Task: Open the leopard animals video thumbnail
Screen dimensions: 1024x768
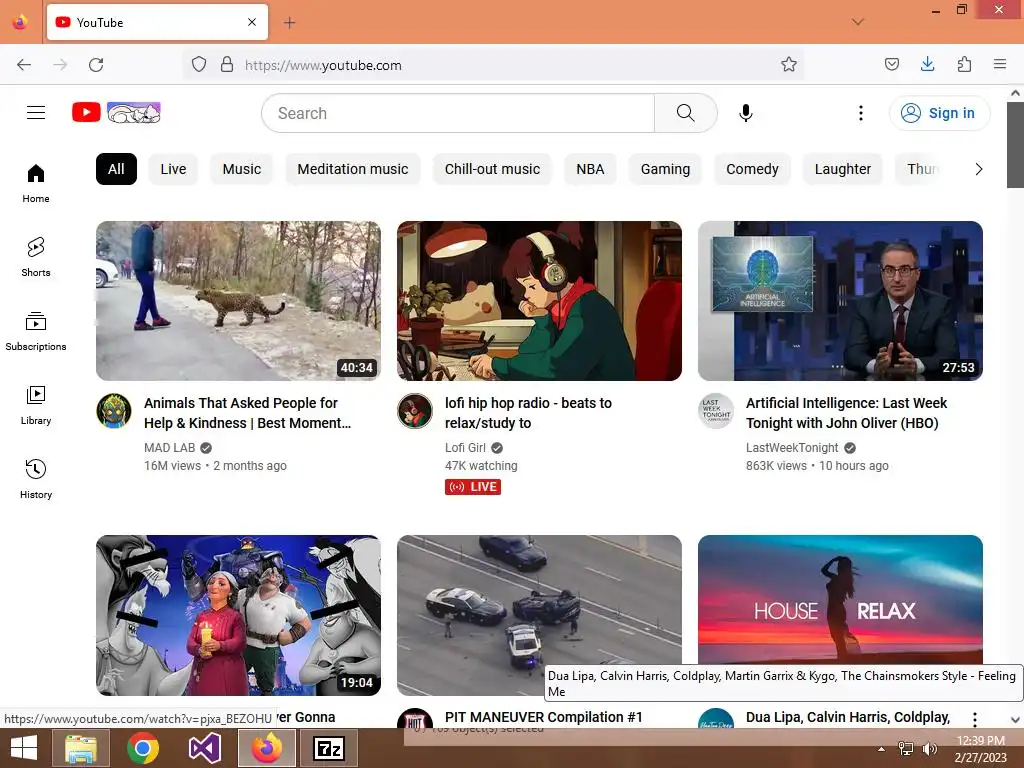Action: [x=238, y=300]
